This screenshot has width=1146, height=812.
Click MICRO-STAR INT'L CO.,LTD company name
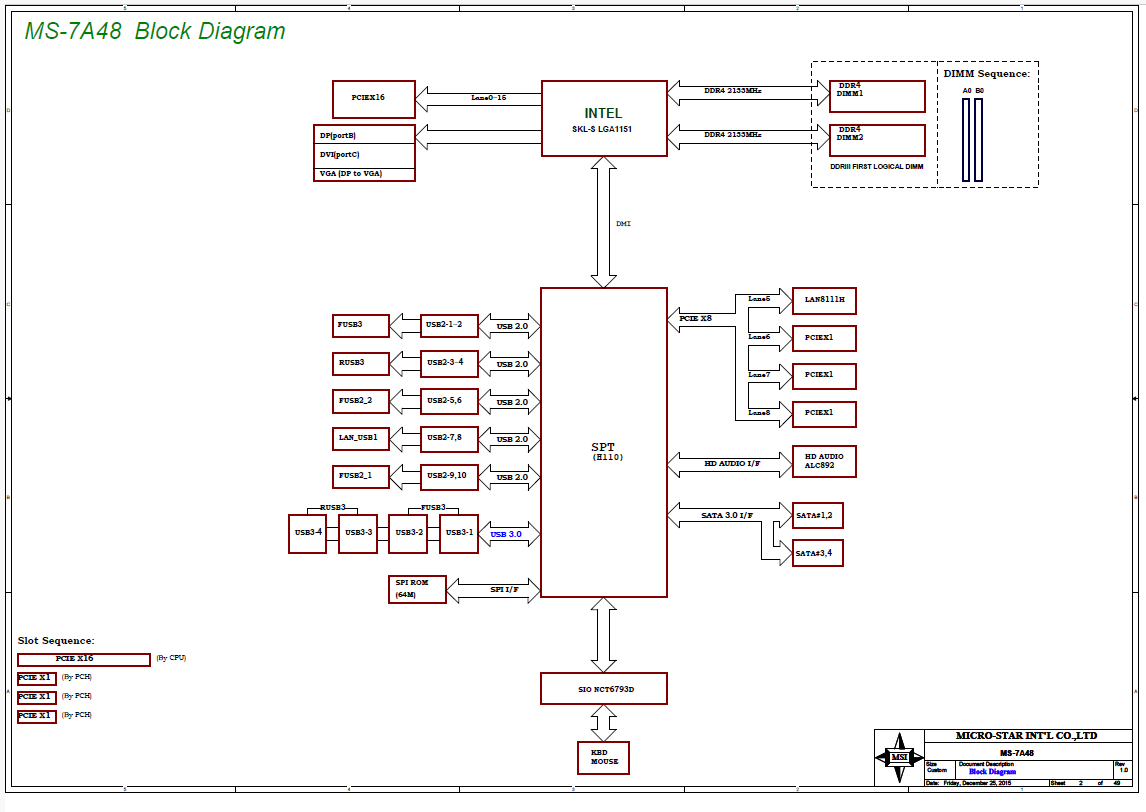tap(1026, 736)
